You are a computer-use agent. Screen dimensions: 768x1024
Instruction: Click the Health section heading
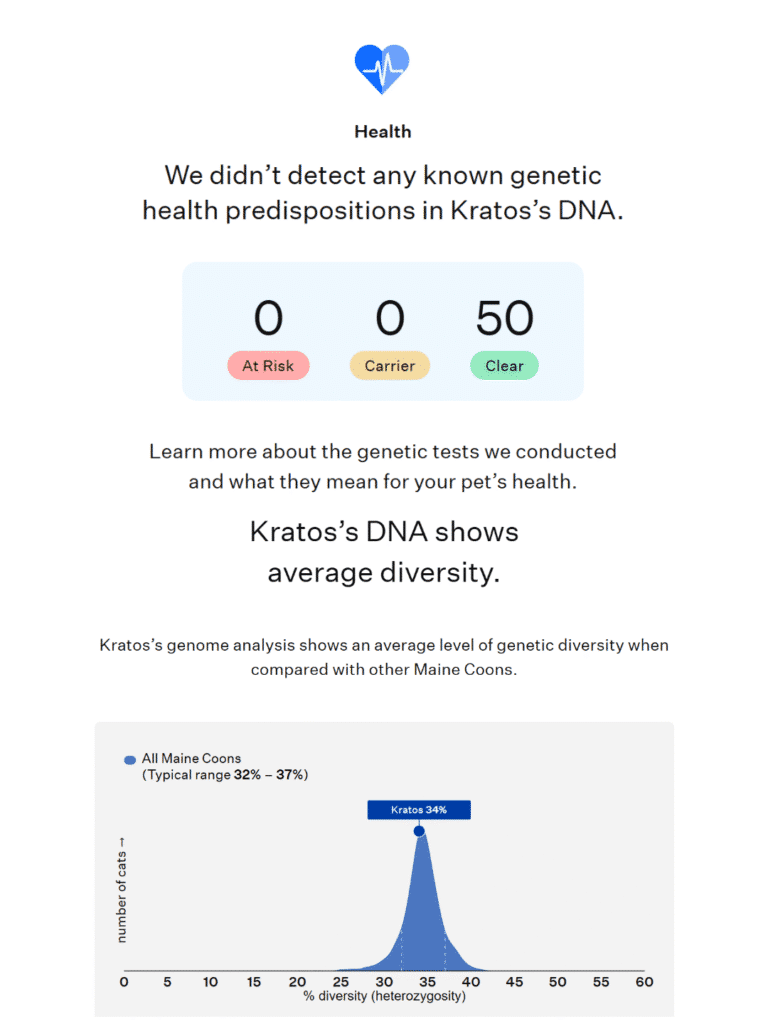[383, 132]
